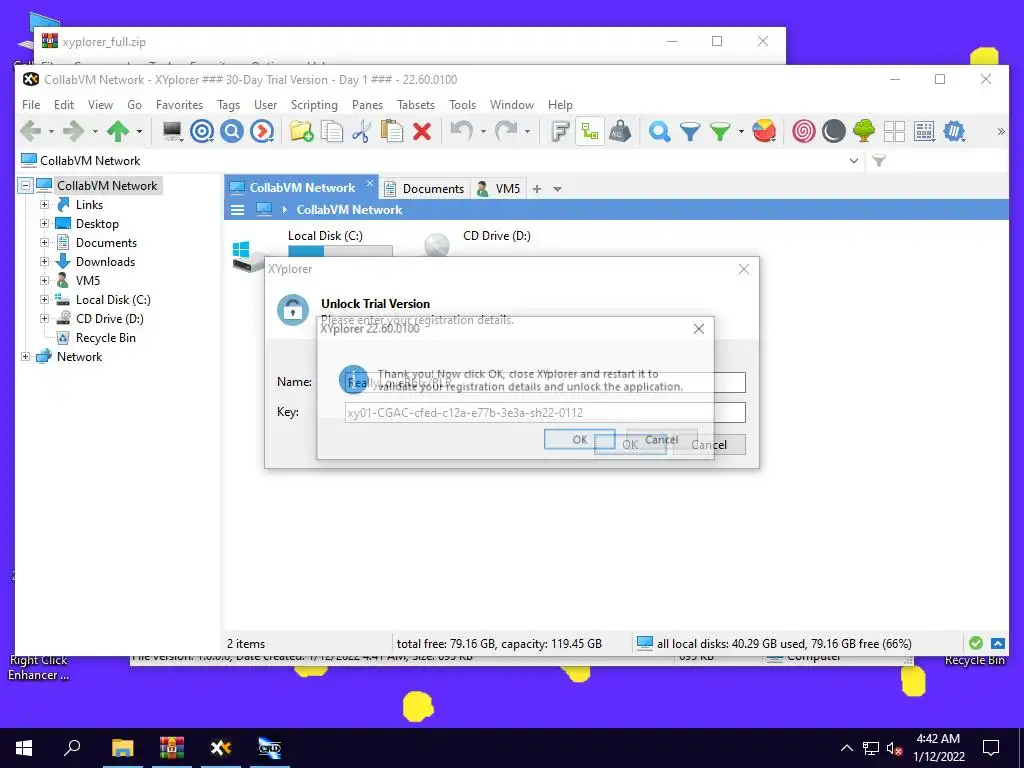Image resolution: width=1024 pixels, height=768 pixels.
Task: Click the pie chart toolbar icon
Action: 763,131
